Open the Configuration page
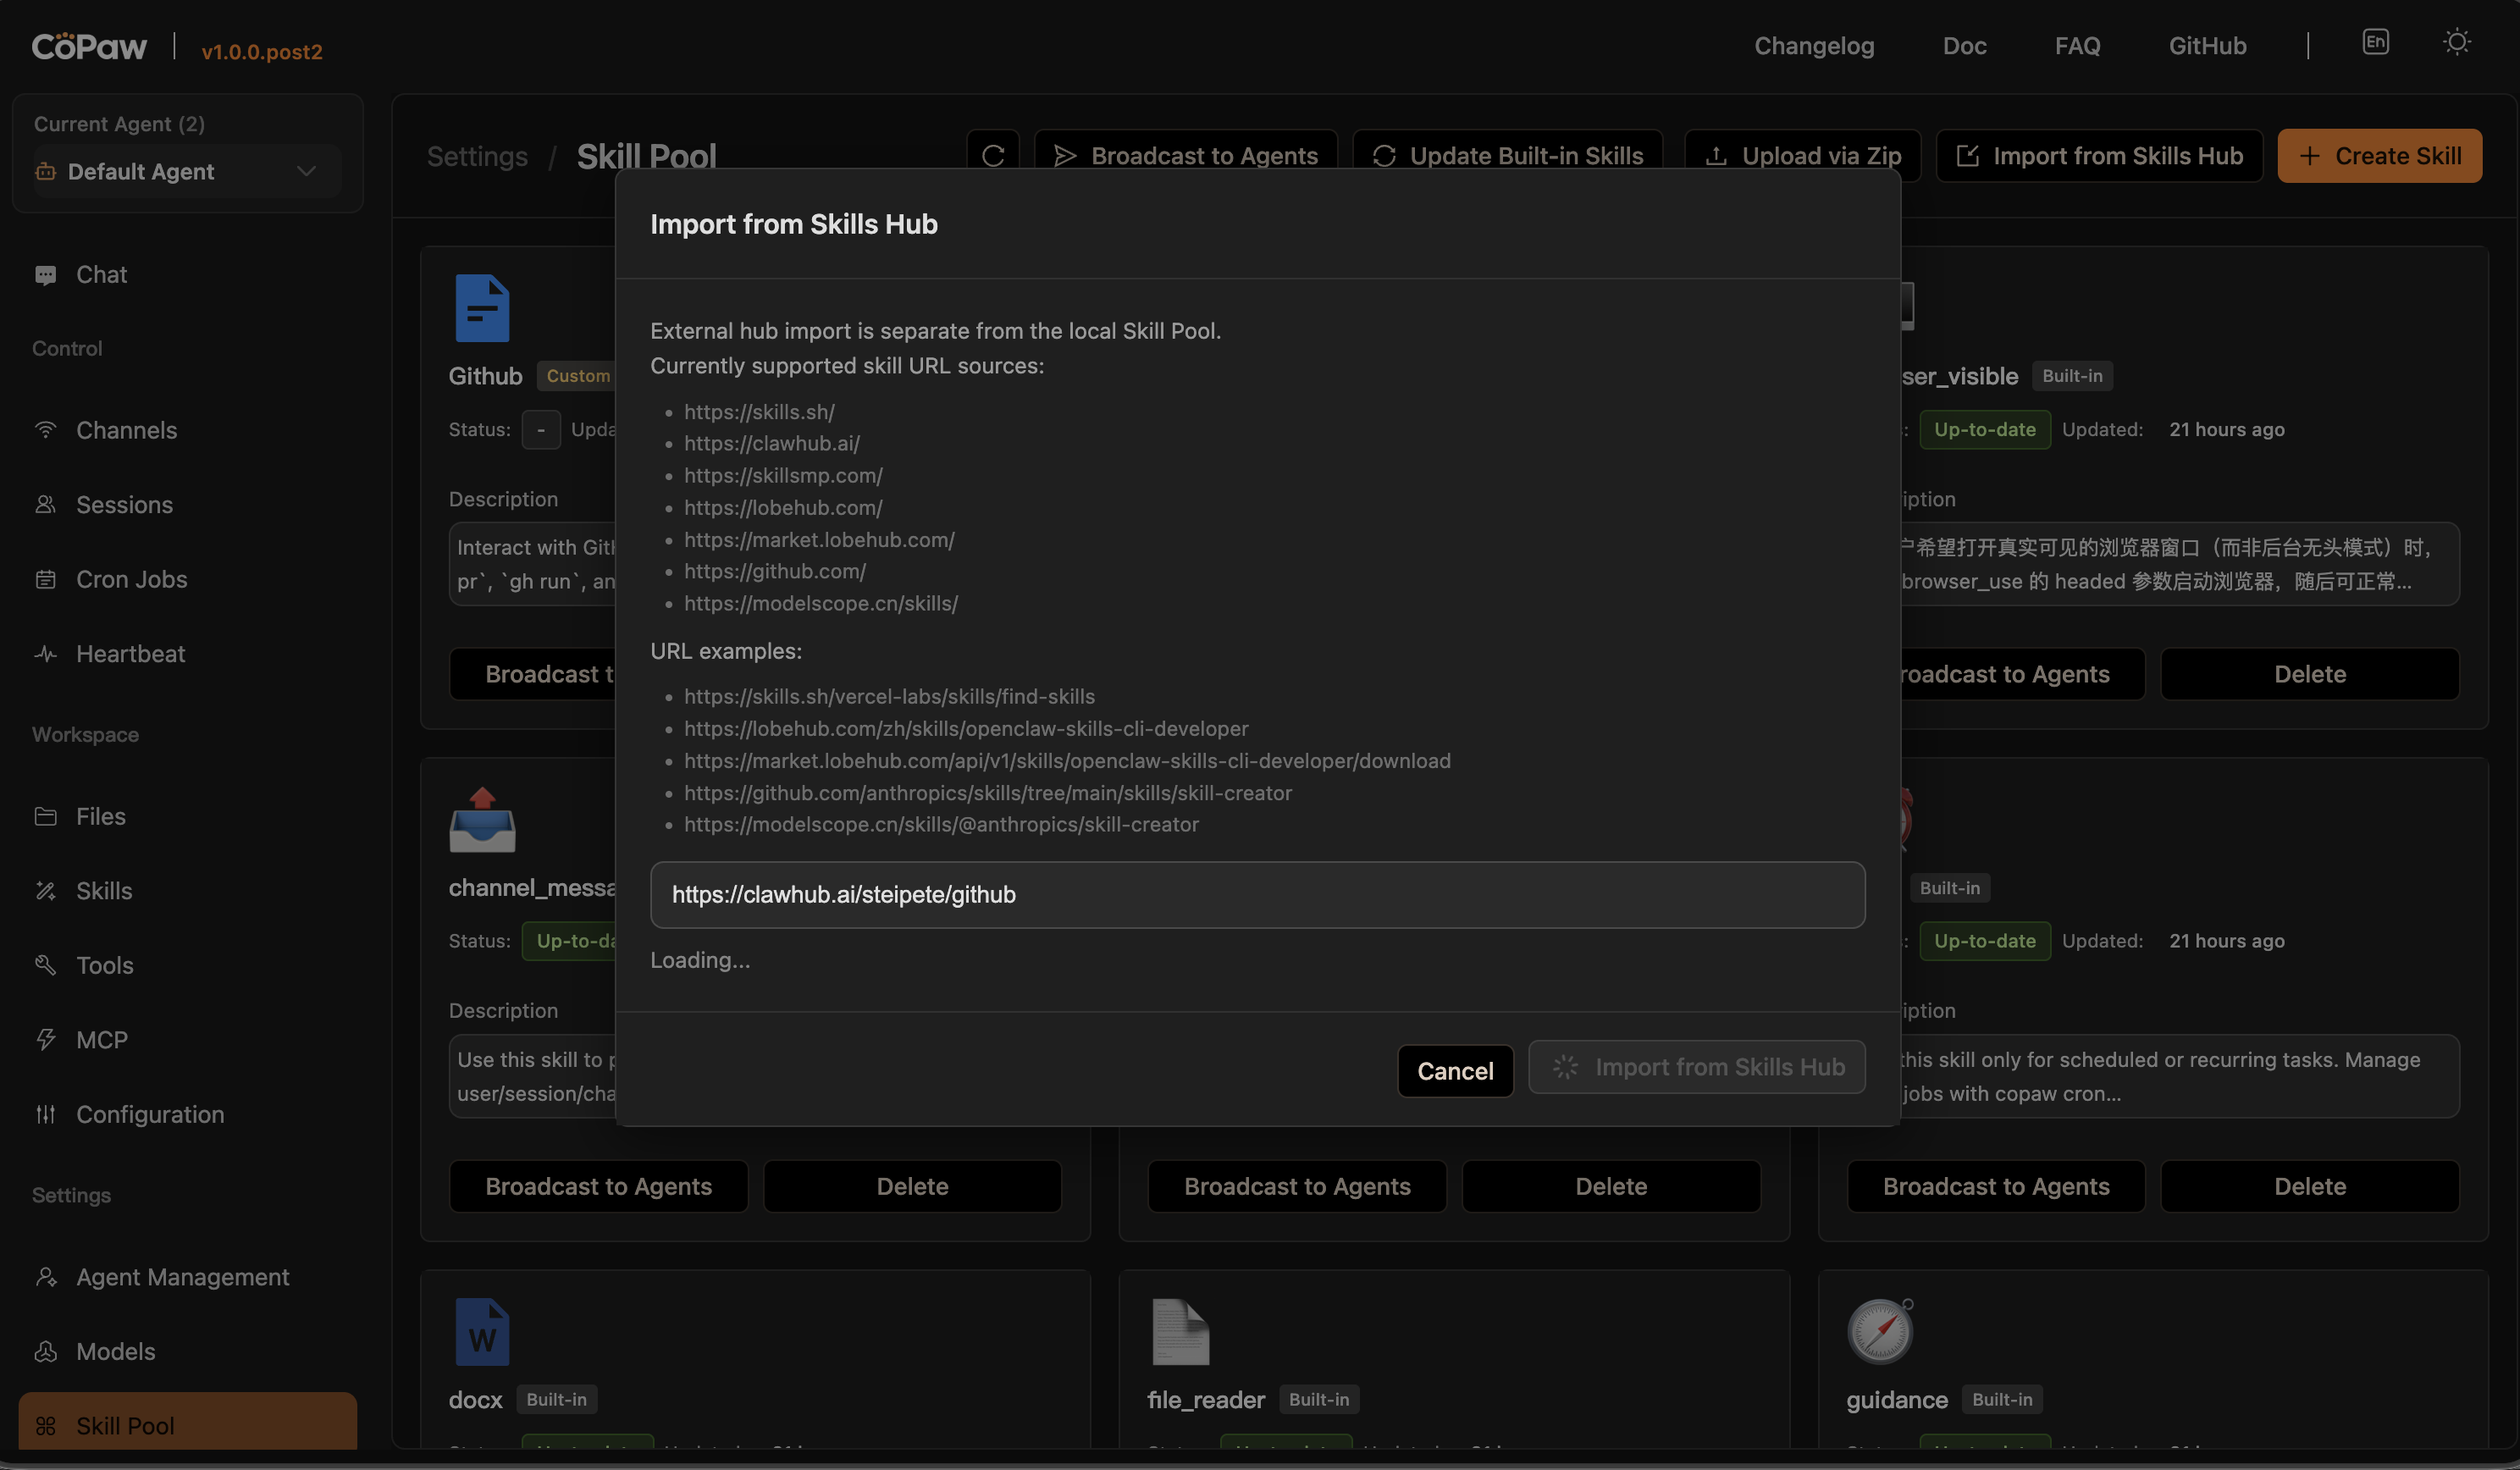The height and width of the screenshot is (1470, 2520). coord(150,1115)
